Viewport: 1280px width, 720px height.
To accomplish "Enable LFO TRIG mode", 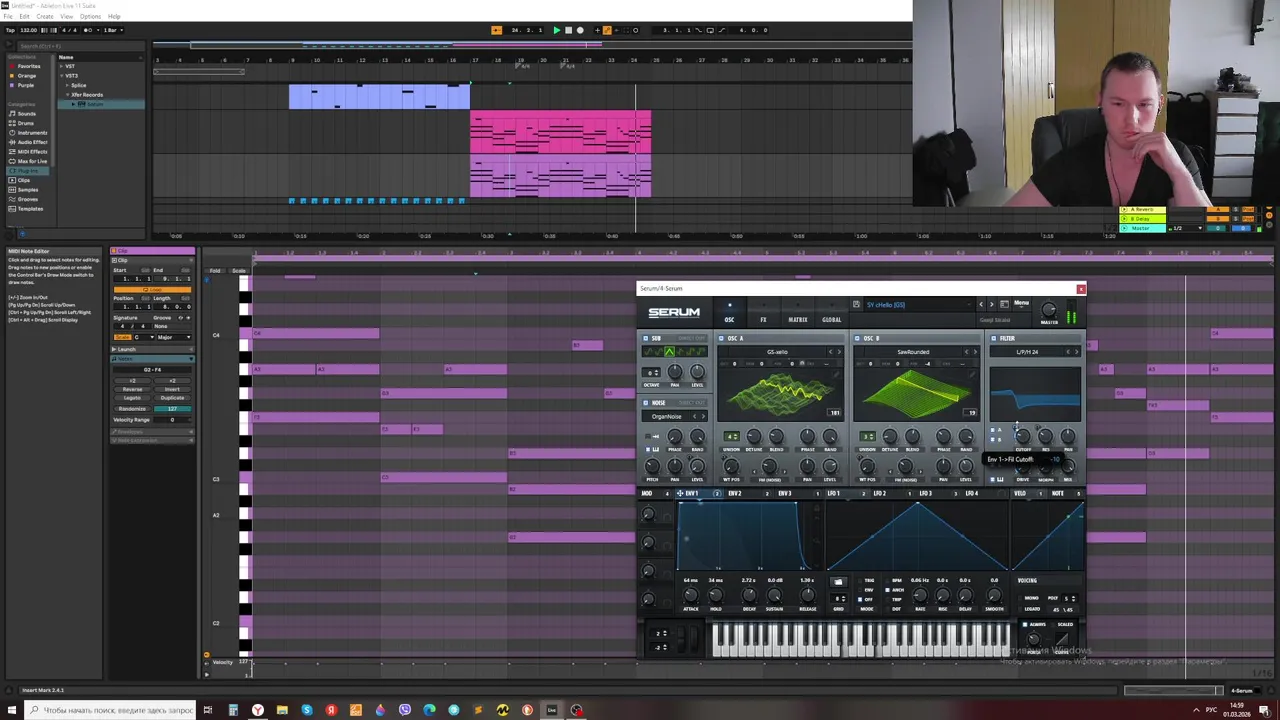I will pyautogui.click(x=859, y=580).
